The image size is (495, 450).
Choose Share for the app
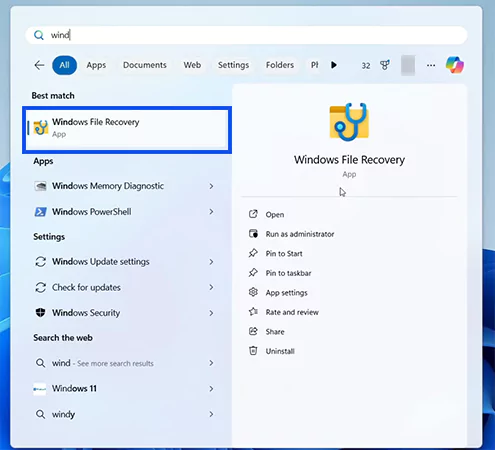[275, 332]
